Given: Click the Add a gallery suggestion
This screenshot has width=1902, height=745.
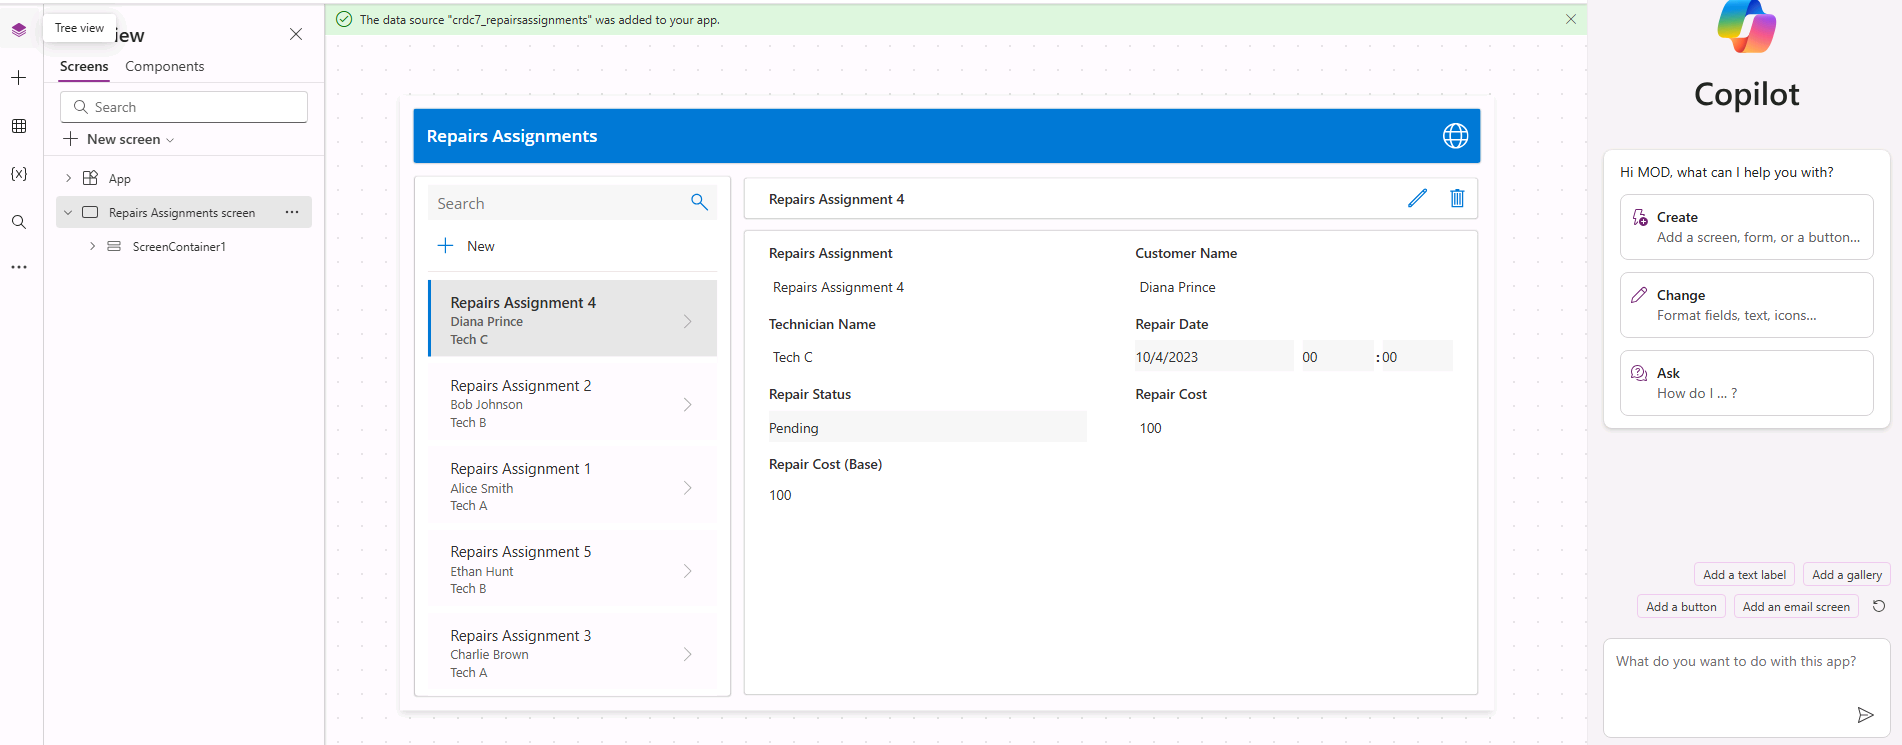Looking at the screenshot, I should (1846, 575).
